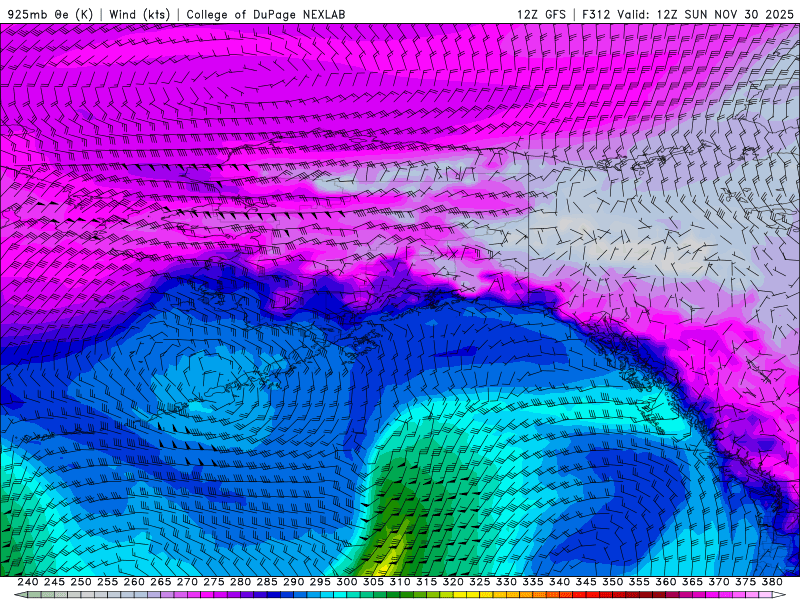Click the 275 color scale label

tap(213, 582)
